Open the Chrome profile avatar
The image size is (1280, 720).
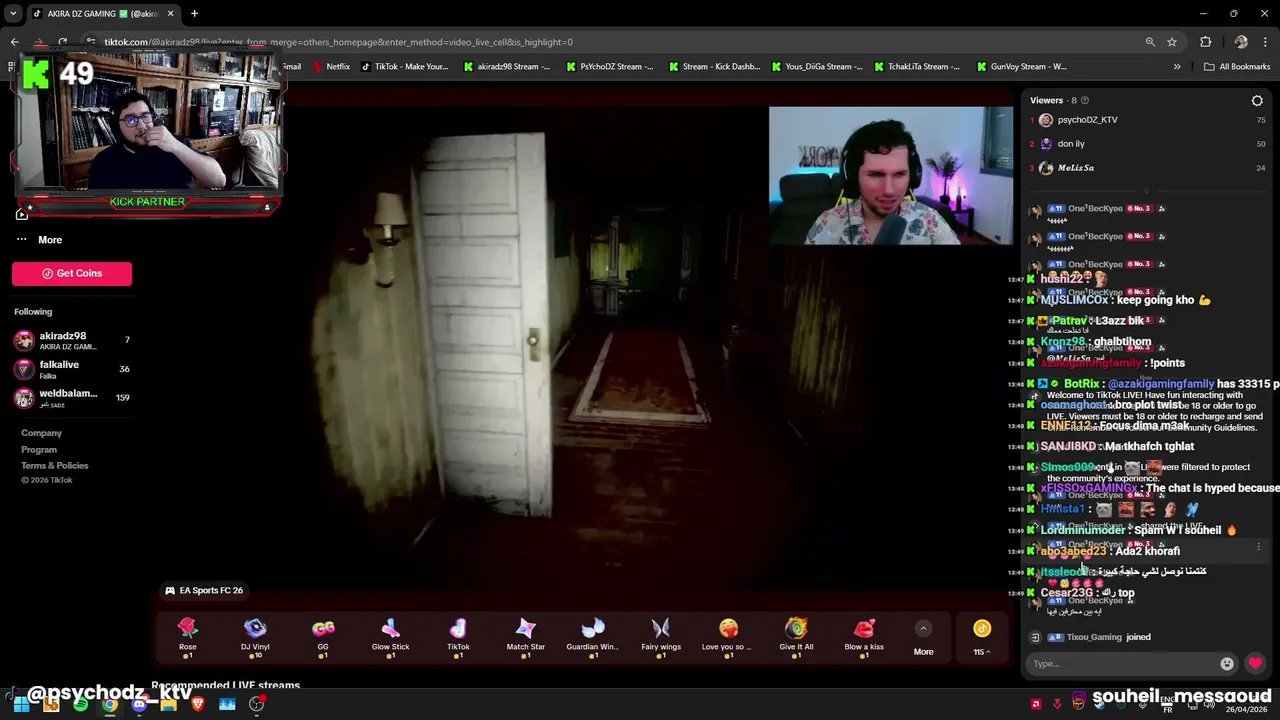click(x=1241, y=42)
